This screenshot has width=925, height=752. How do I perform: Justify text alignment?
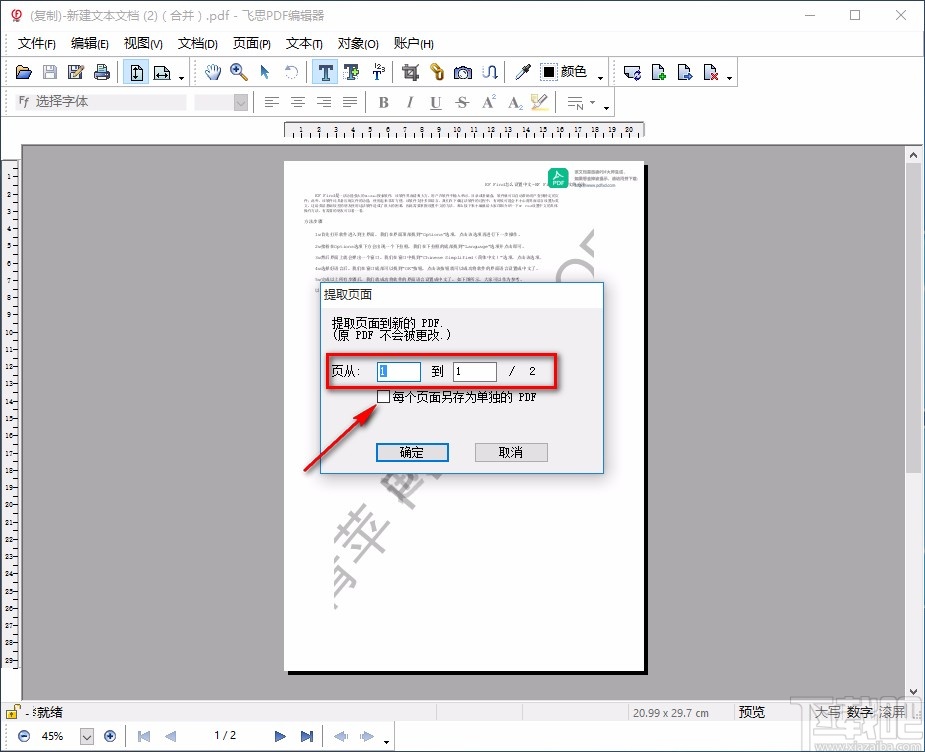[x=350, y=103]
